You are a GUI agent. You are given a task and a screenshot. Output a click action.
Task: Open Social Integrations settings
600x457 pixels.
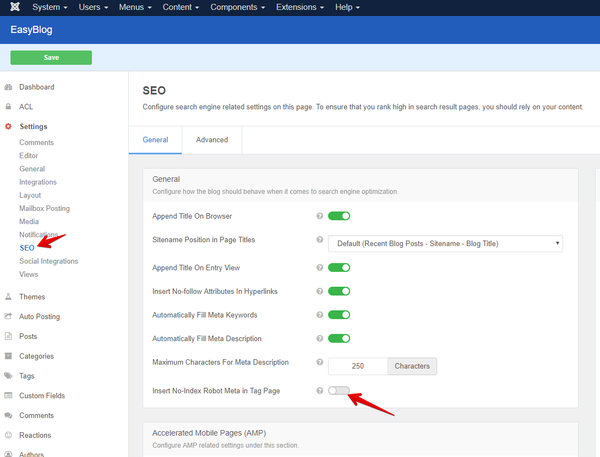click(49, 261)
